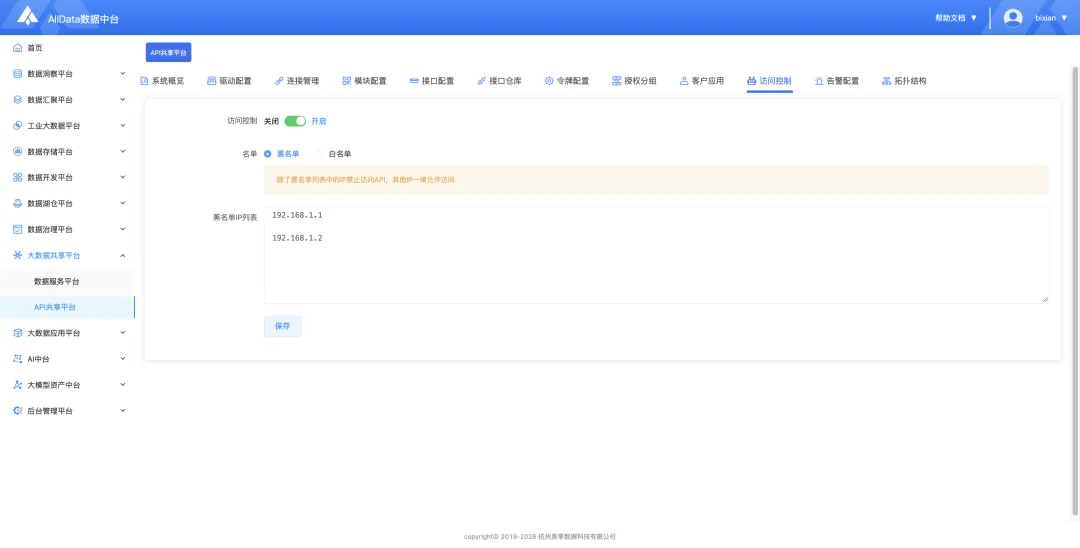This screenshot has height=548, width=1080.
Task: Collapse 大数据共享平台 with its chevron
Action: pos(123,255)
